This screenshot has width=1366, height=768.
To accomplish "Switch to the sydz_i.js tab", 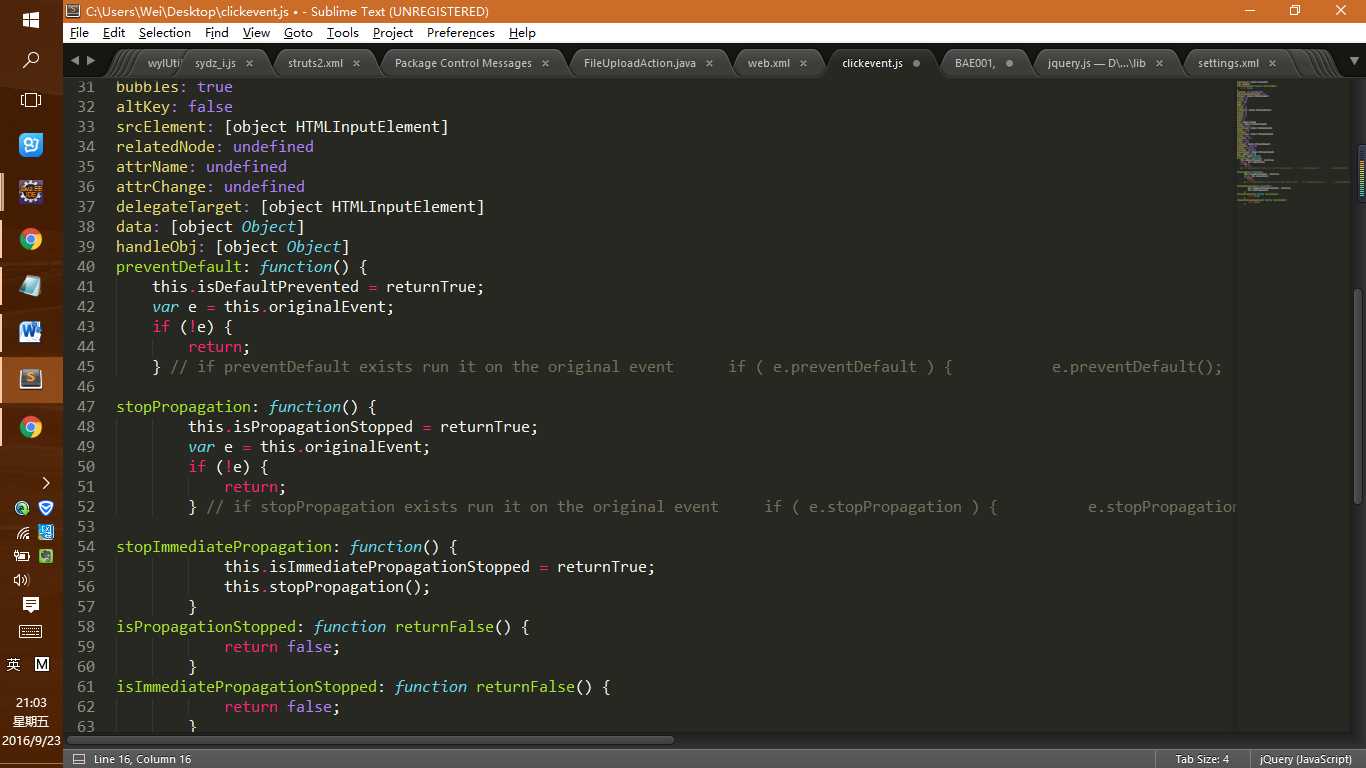I will pos(215,63).
